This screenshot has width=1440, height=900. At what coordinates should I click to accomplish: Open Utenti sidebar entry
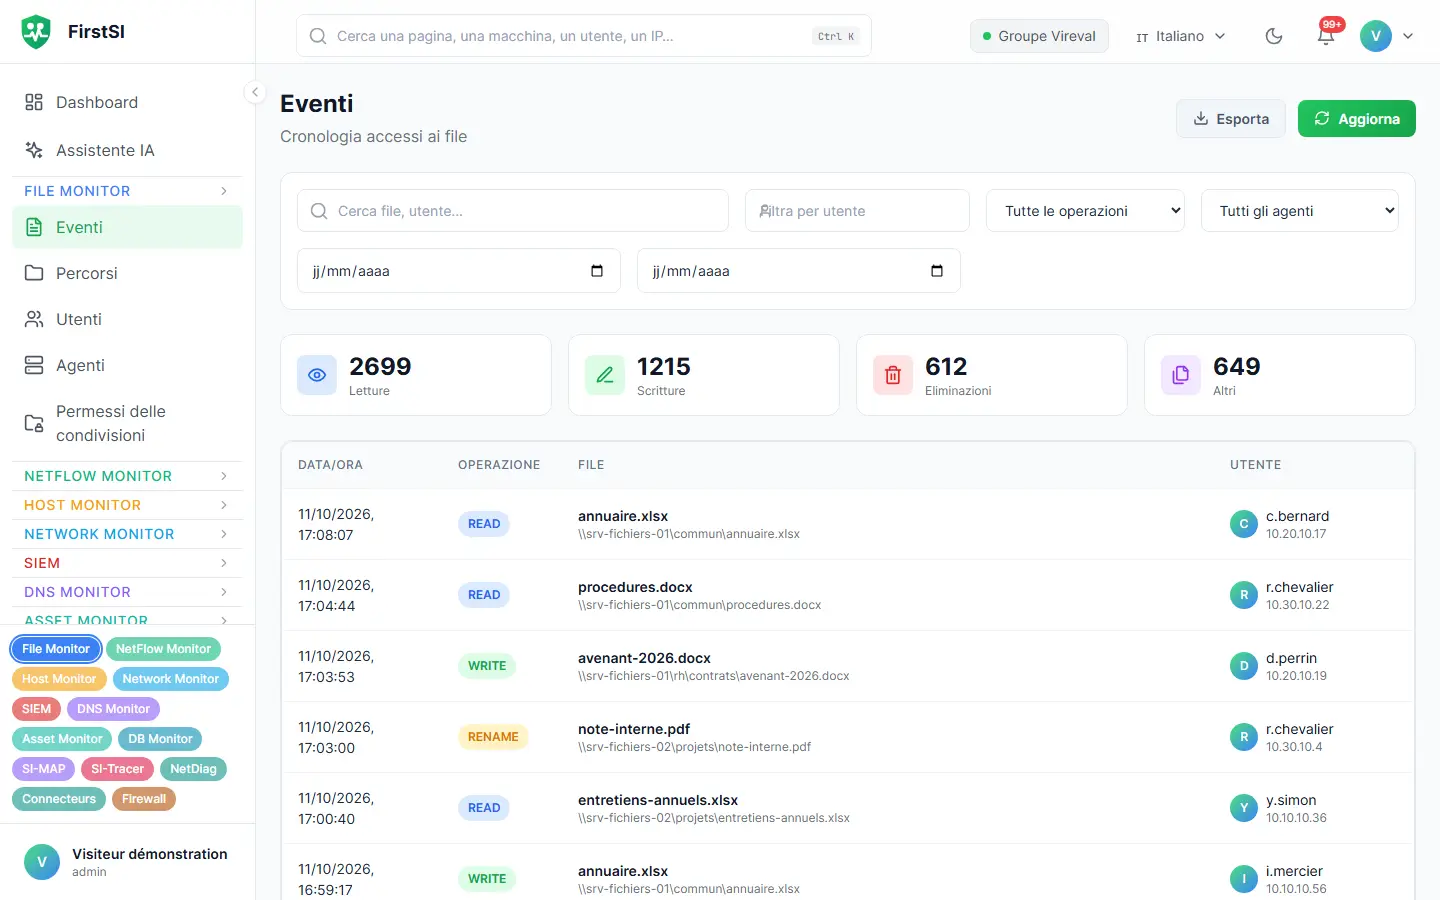click(x=127, y=319)
